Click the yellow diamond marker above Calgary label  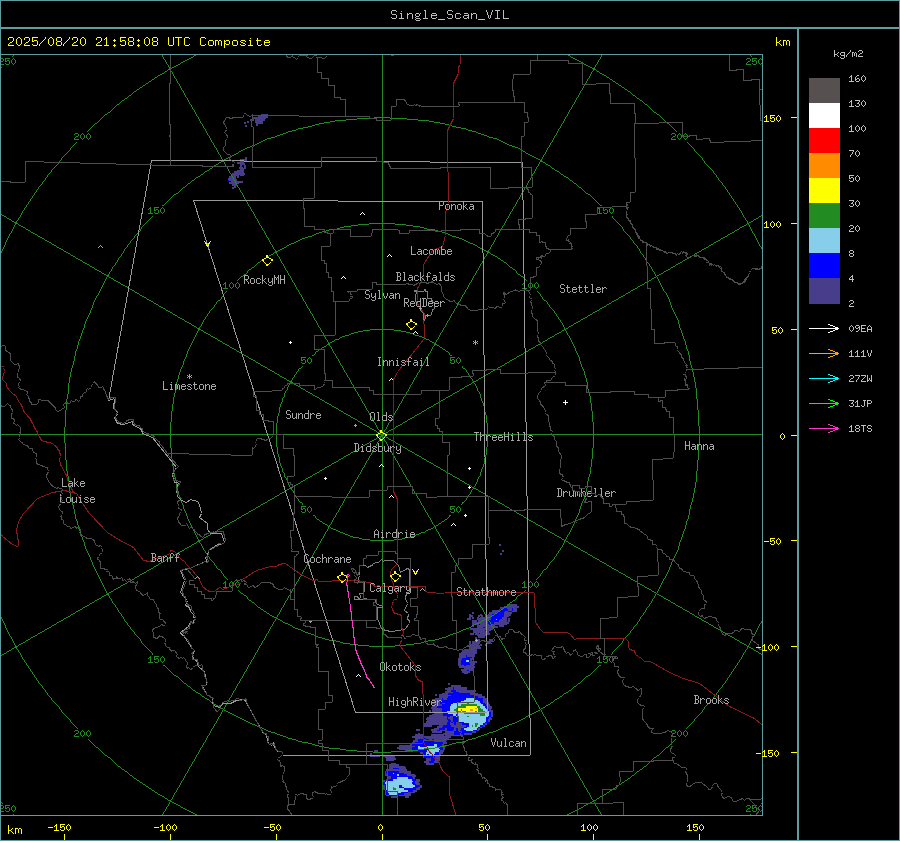[x=395, y=576]
